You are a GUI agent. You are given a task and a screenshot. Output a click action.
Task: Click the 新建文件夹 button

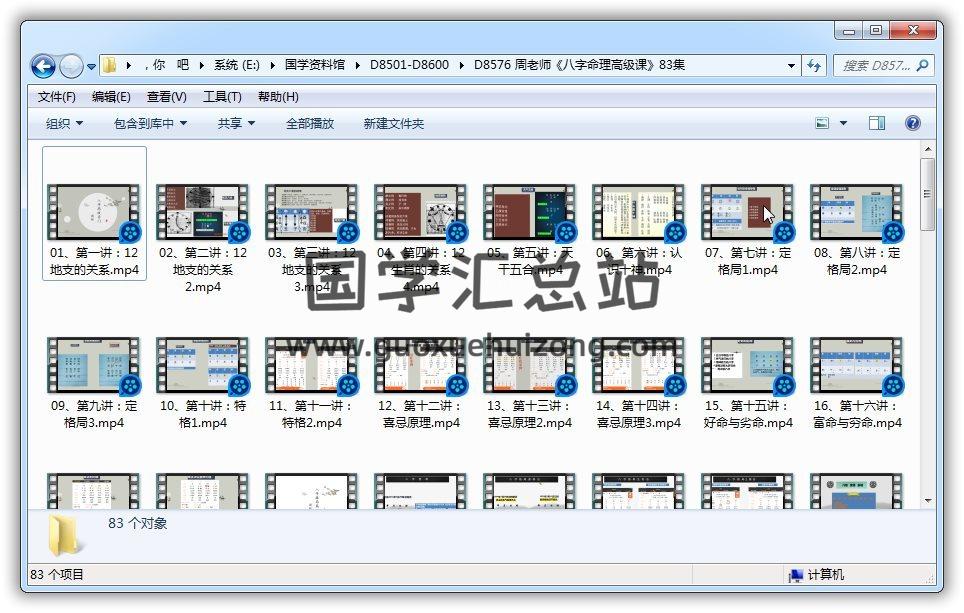tap(393, 123)
